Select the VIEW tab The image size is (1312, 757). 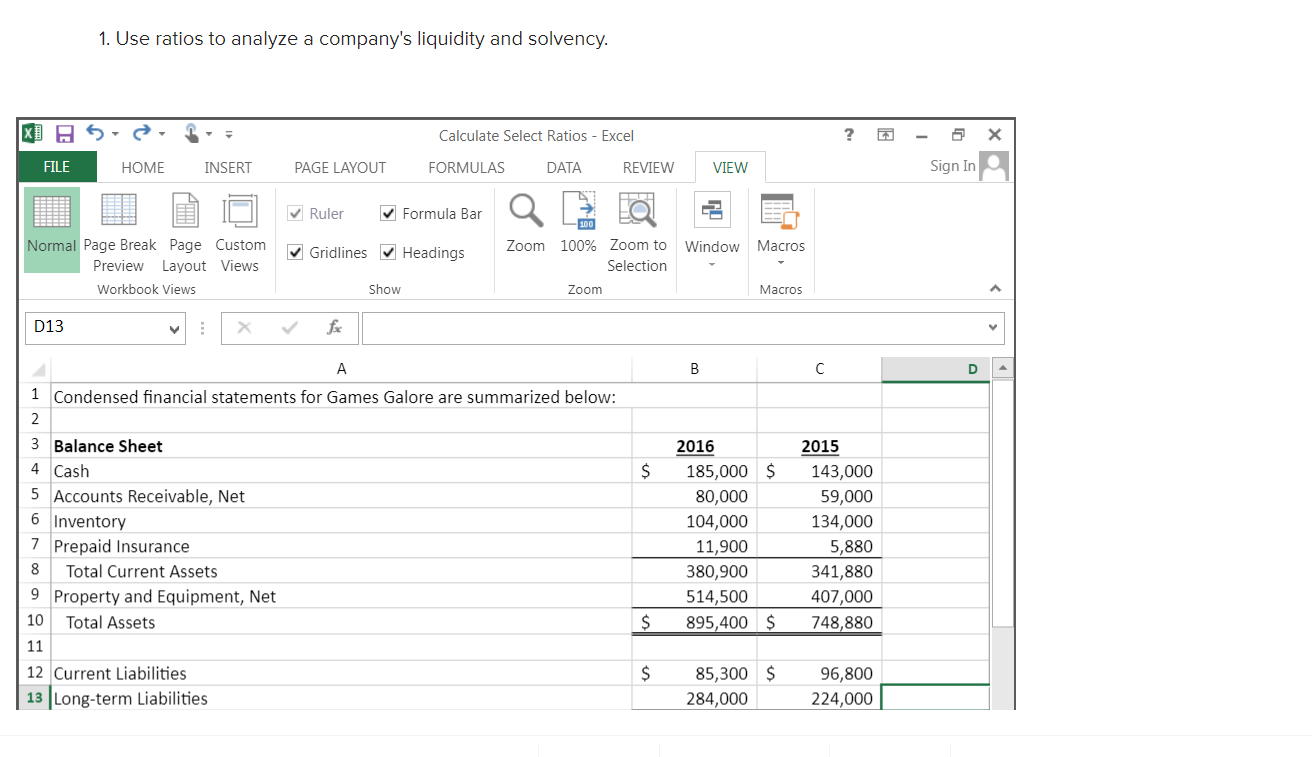(730, 168)
